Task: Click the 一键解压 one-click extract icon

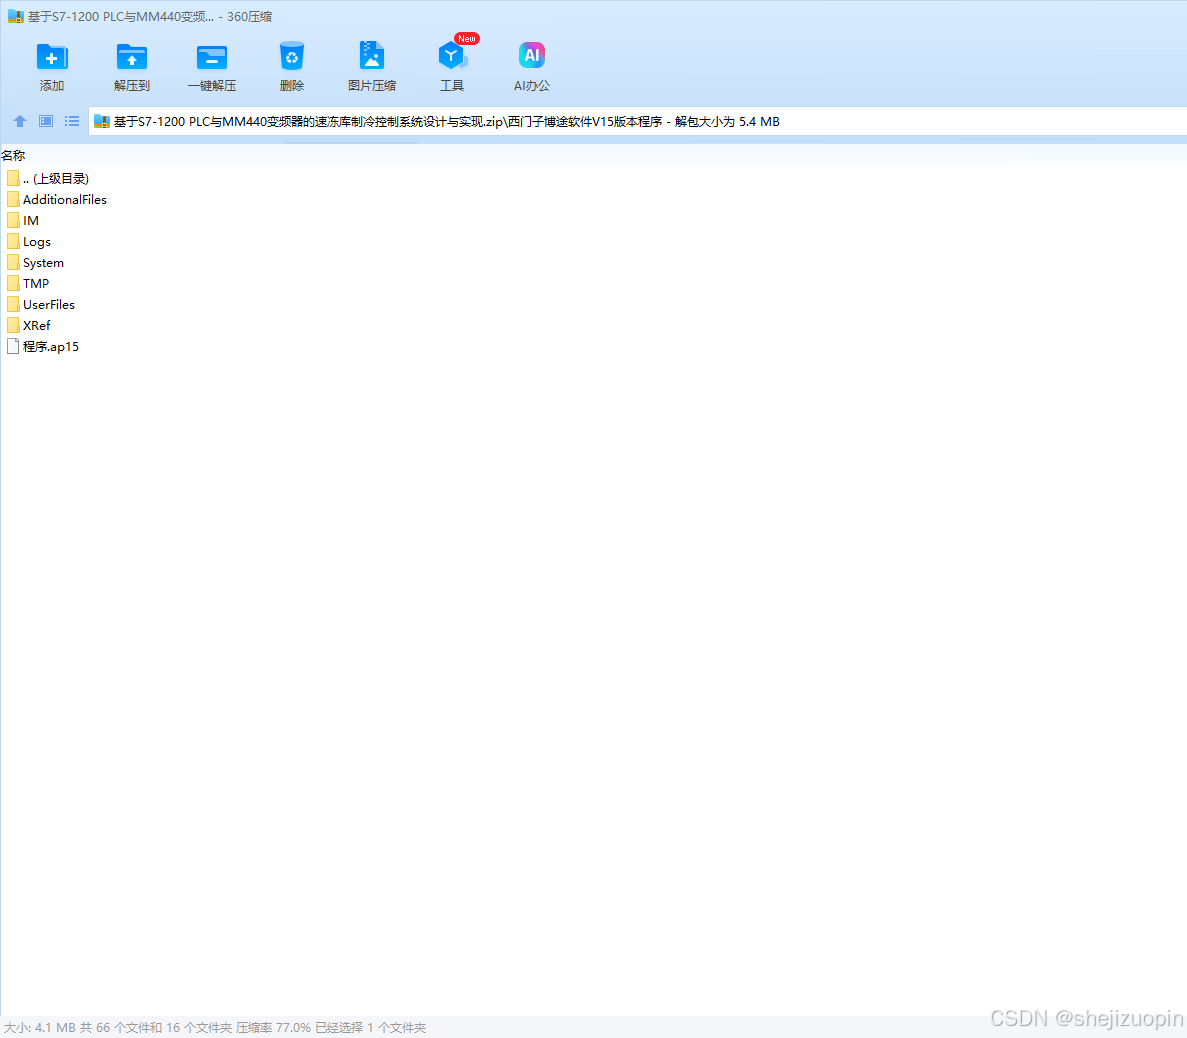Action: [x=212, y=58]
